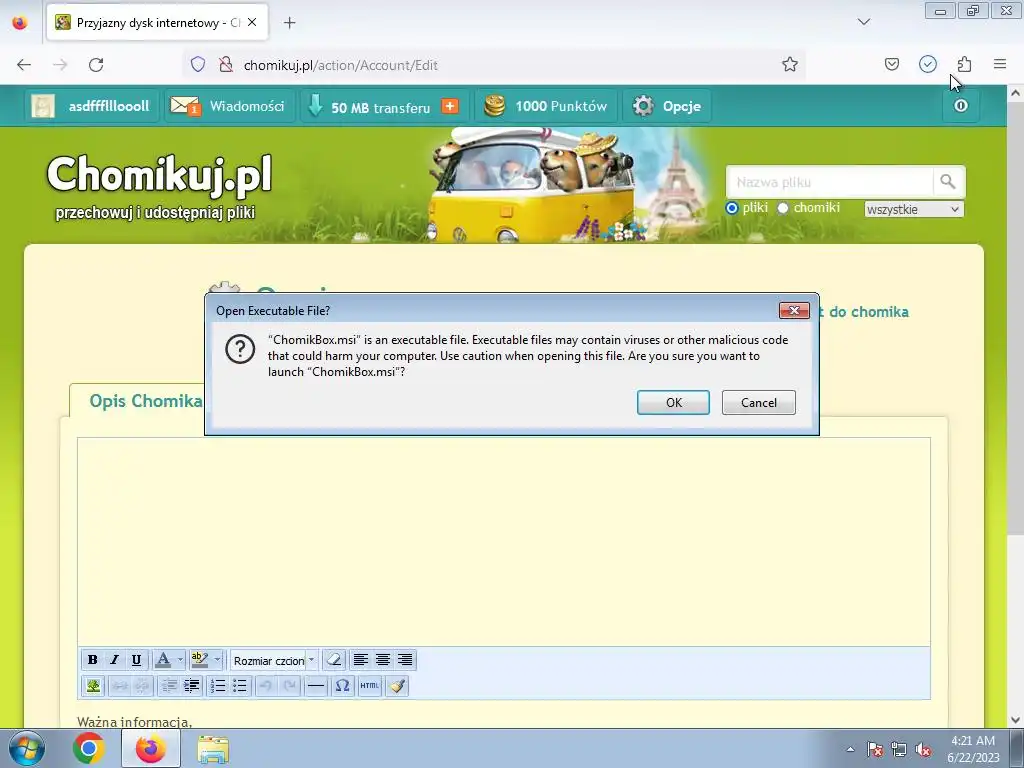
Task: Center align text in editor
Action: point(383,660)
